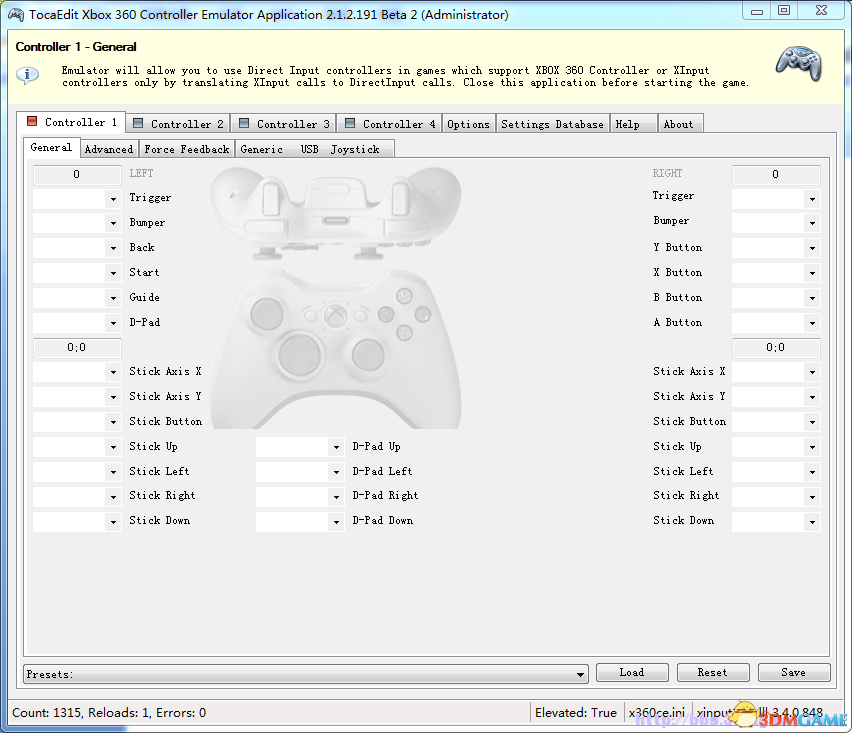Viewport: 852px width, 733px height.
Task: Click the right stick 0;0 value field
Action: coord(776,348)
